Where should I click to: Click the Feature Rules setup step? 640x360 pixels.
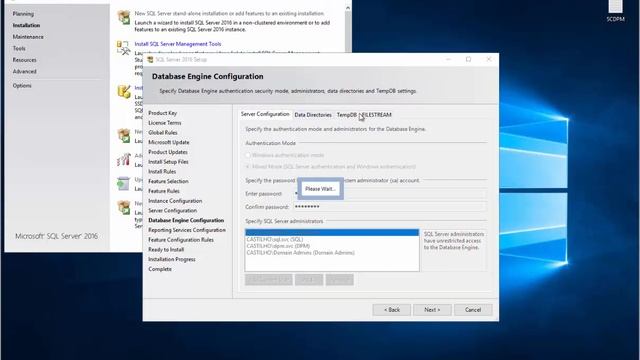coord(164,191)
